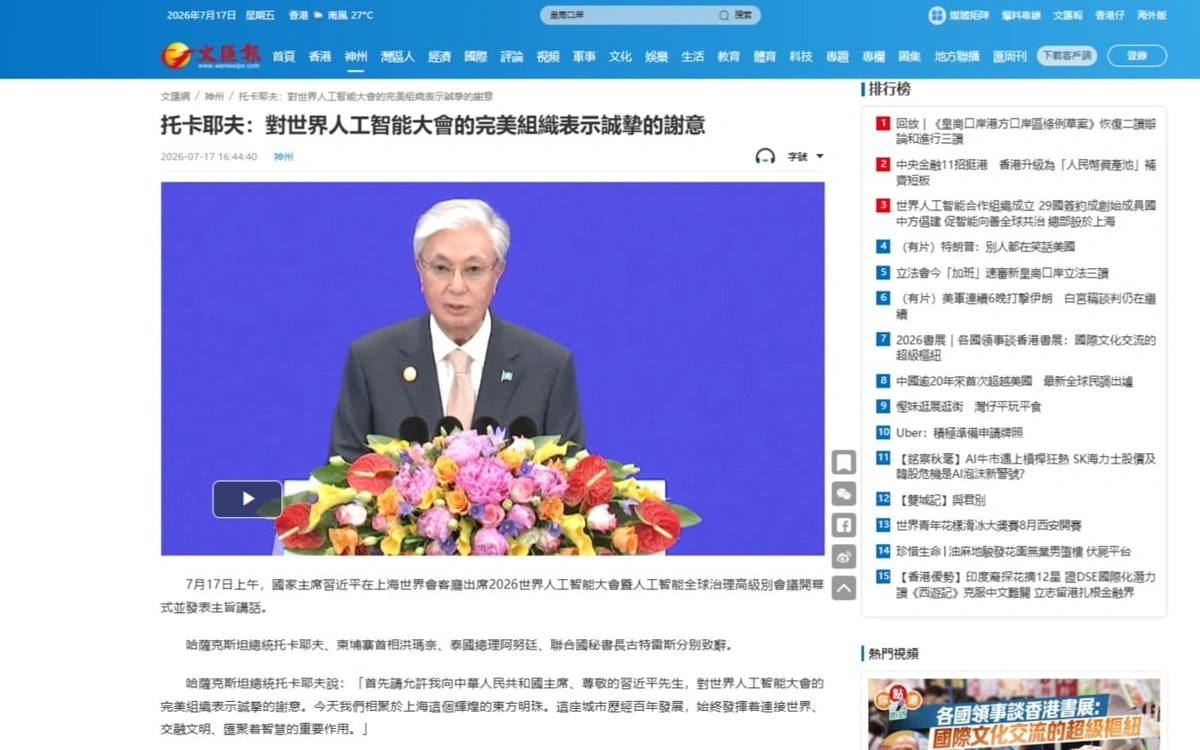Open the 字號 font size dropdown
Viewport: 1200px width, 750px height.
[x=805, y=156]
